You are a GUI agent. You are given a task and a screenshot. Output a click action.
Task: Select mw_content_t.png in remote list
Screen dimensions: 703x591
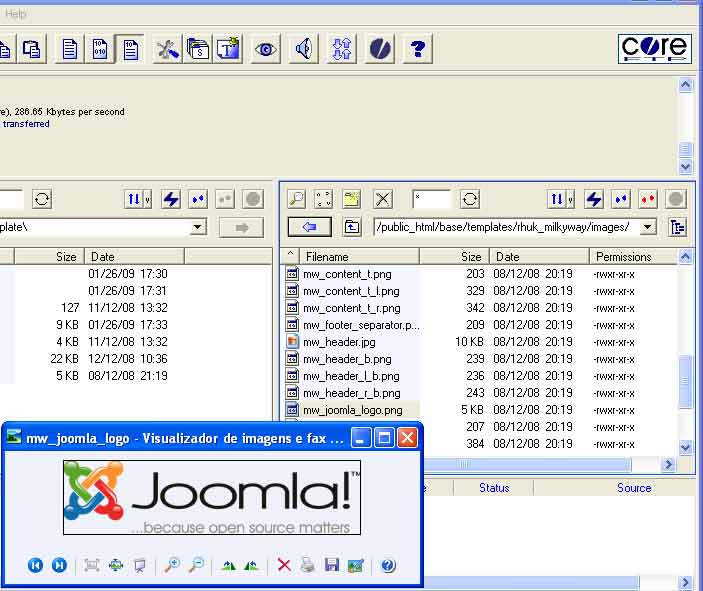pyautogui.click(x=347, y=274)
